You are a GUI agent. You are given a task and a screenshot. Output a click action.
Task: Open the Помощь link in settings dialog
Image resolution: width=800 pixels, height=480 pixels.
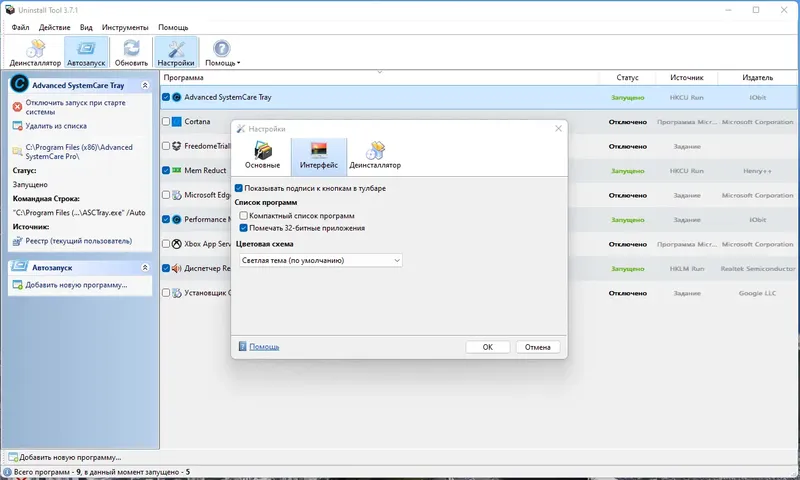coord(264,347)
